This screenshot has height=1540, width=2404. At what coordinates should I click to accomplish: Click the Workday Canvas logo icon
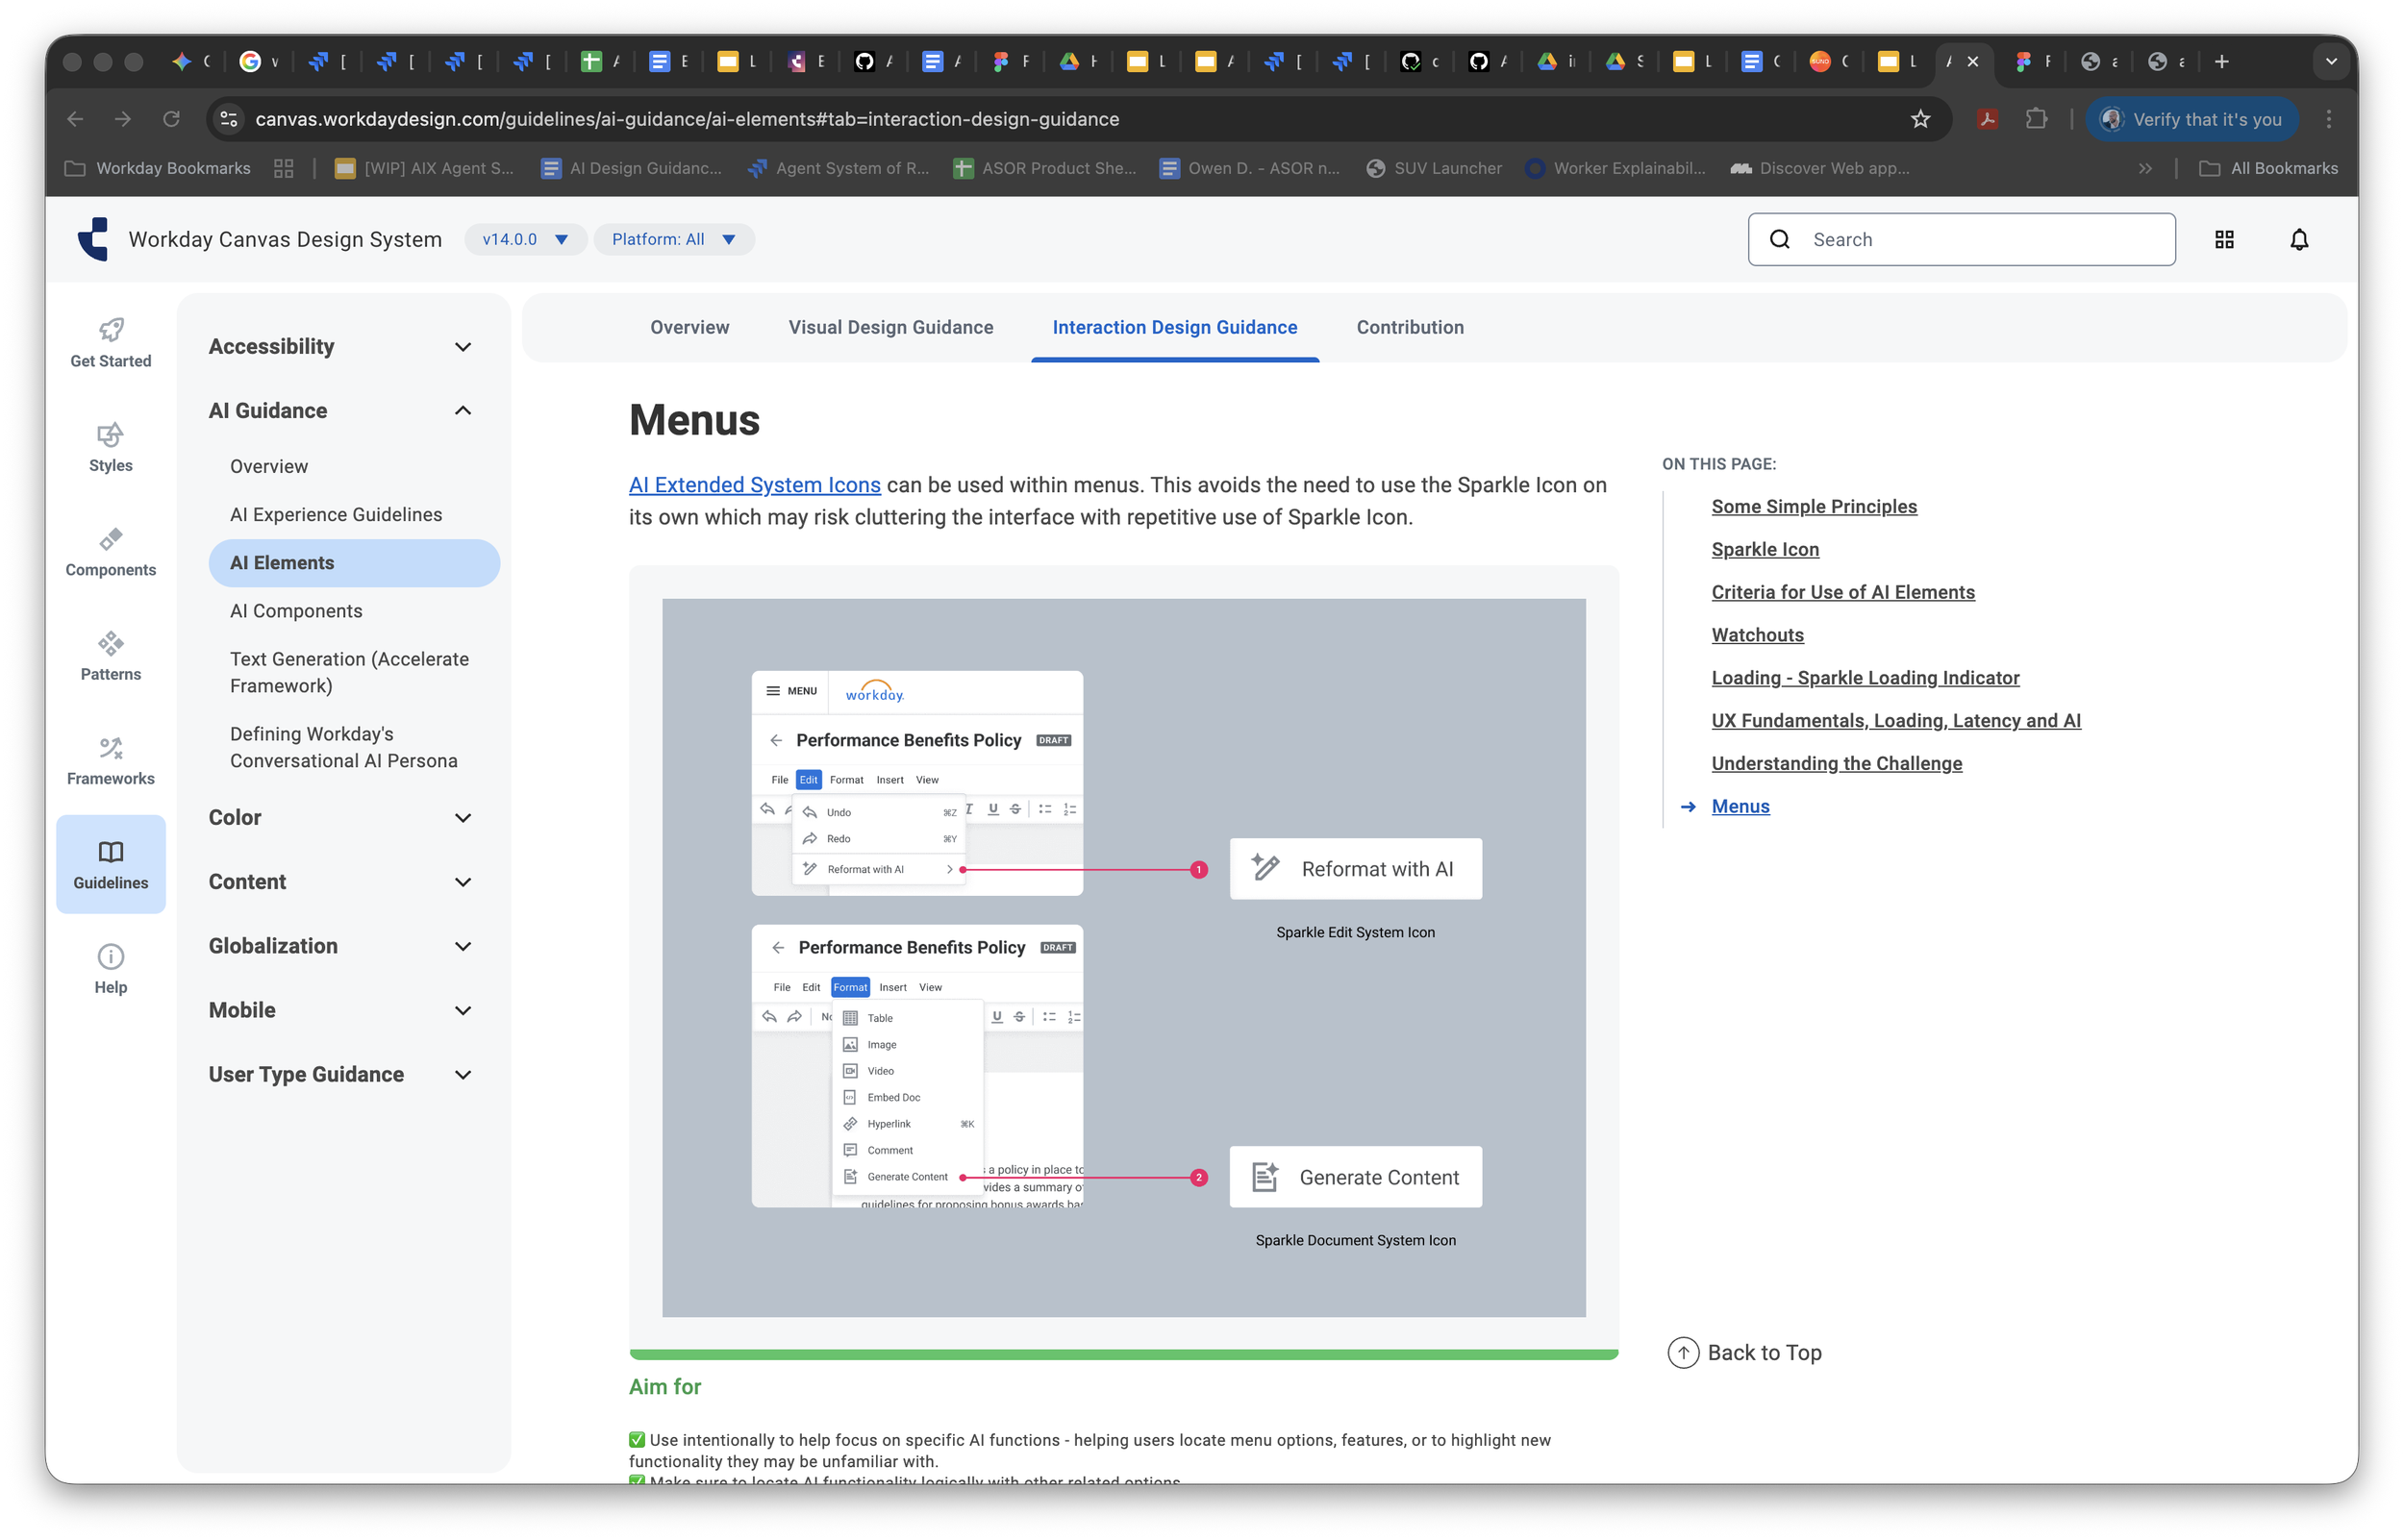[x=93, y=239]
